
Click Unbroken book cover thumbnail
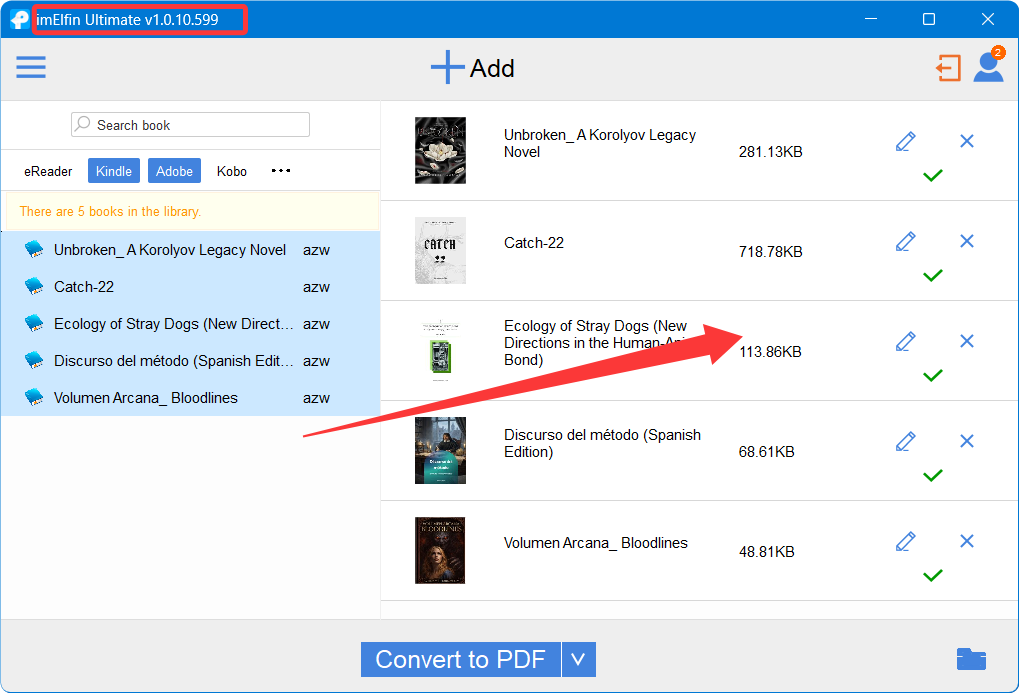(441, 150)
